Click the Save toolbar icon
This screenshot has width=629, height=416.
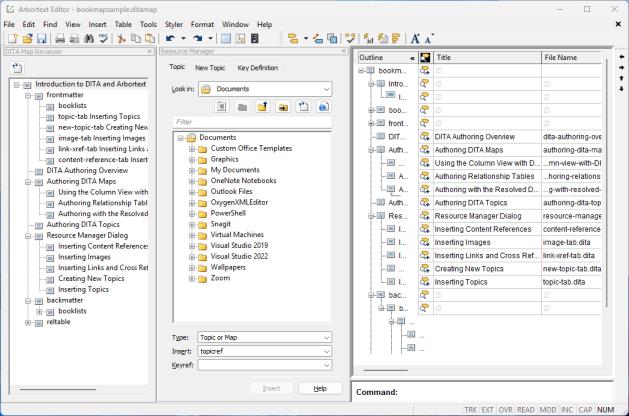(x=42, y=39)
